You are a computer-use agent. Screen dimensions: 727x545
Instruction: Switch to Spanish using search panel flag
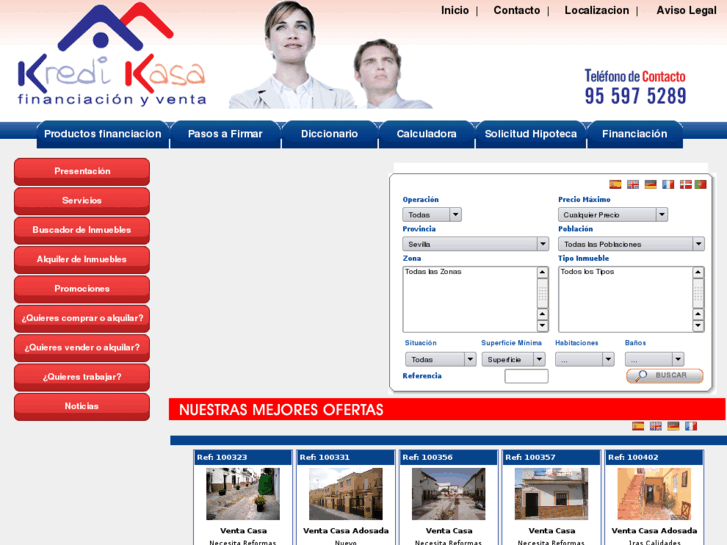[x=615, y=184]
